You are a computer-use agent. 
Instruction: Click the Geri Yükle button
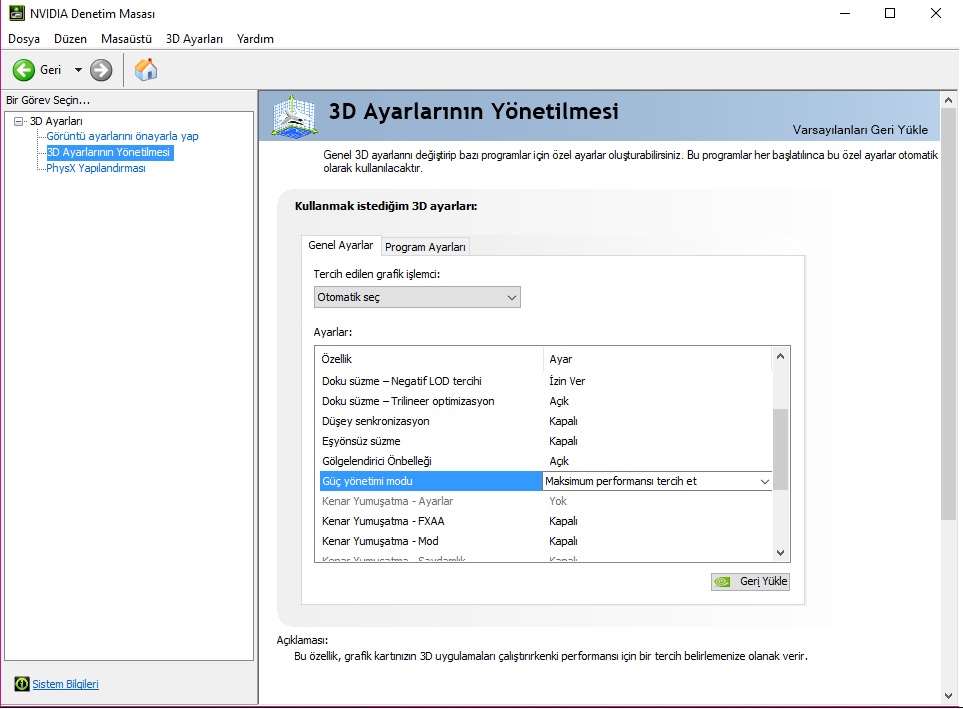tap(750, 581)
